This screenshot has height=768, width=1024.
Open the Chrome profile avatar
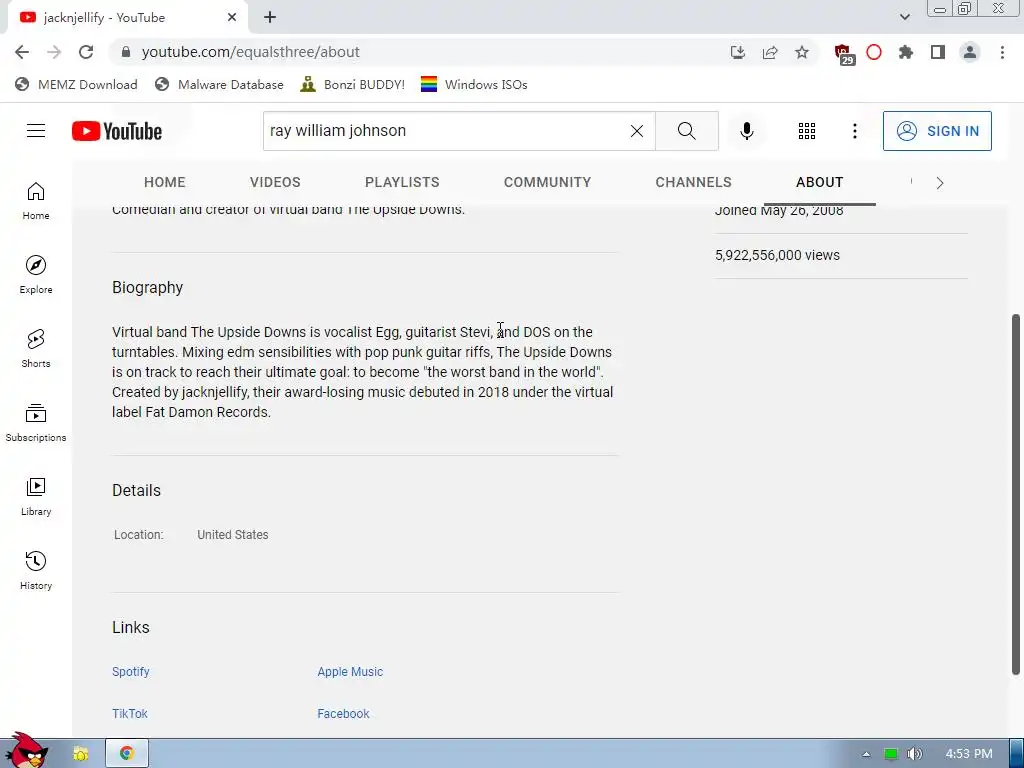pyautogui.click(x=970, y=52)
